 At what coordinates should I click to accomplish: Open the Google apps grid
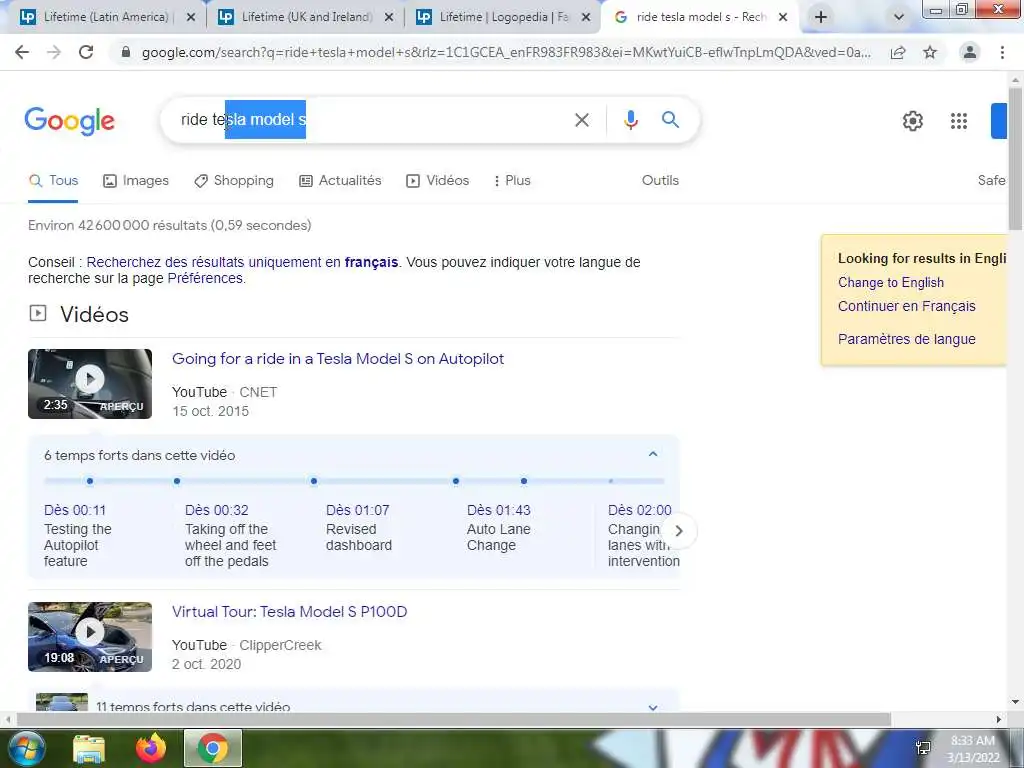pos(959,121)
